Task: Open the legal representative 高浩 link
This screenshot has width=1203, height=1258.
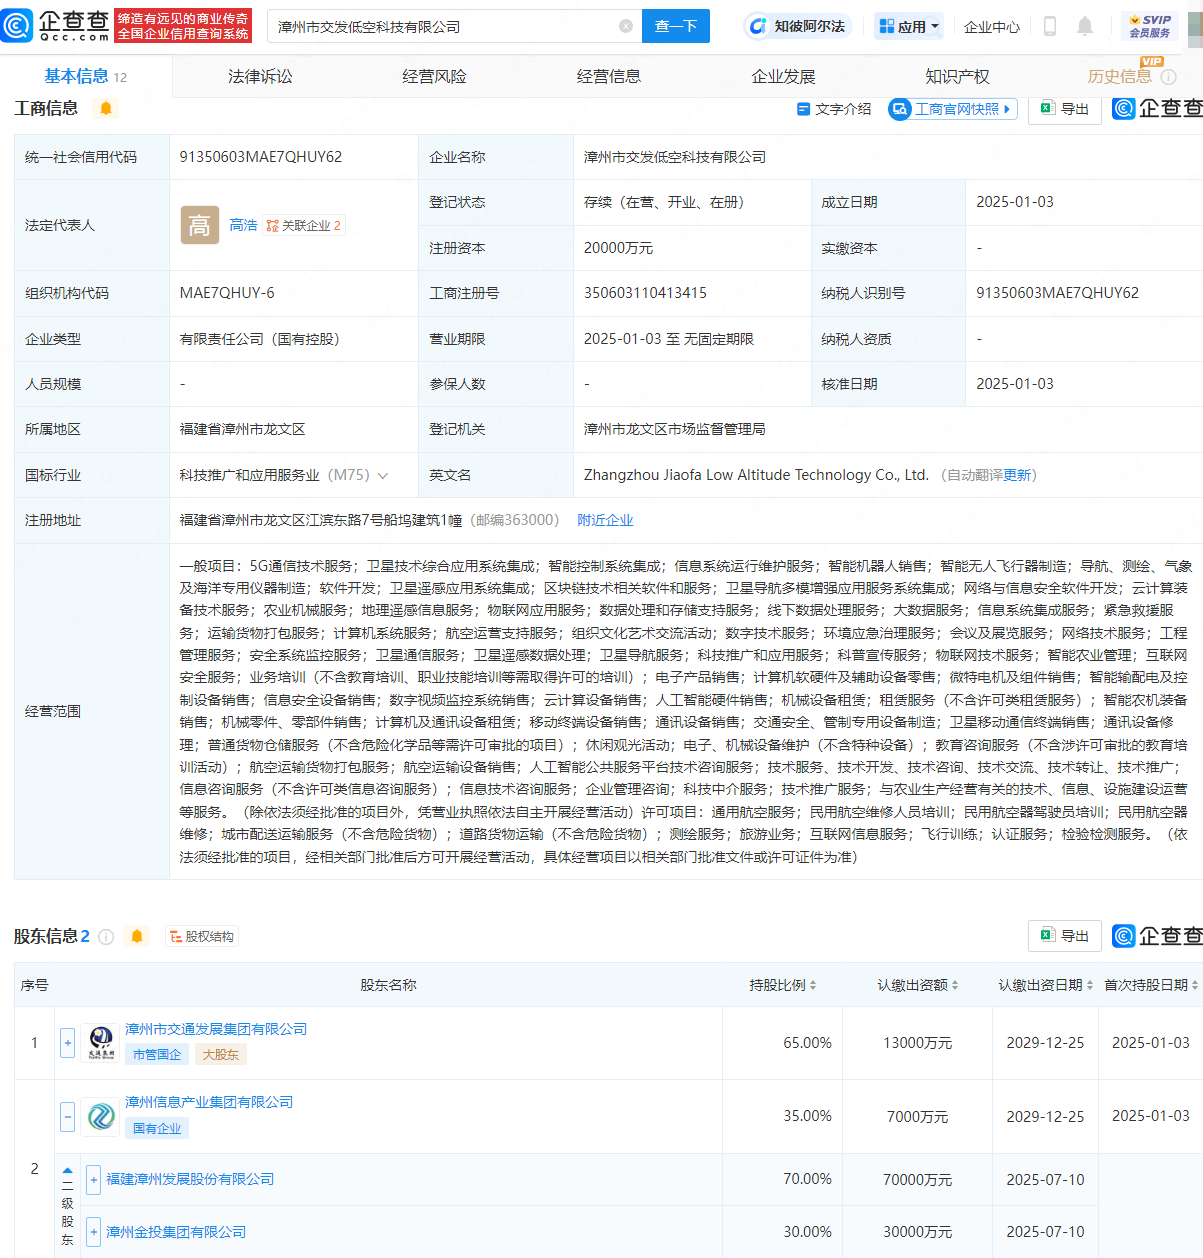Action: tap(243, 226)
